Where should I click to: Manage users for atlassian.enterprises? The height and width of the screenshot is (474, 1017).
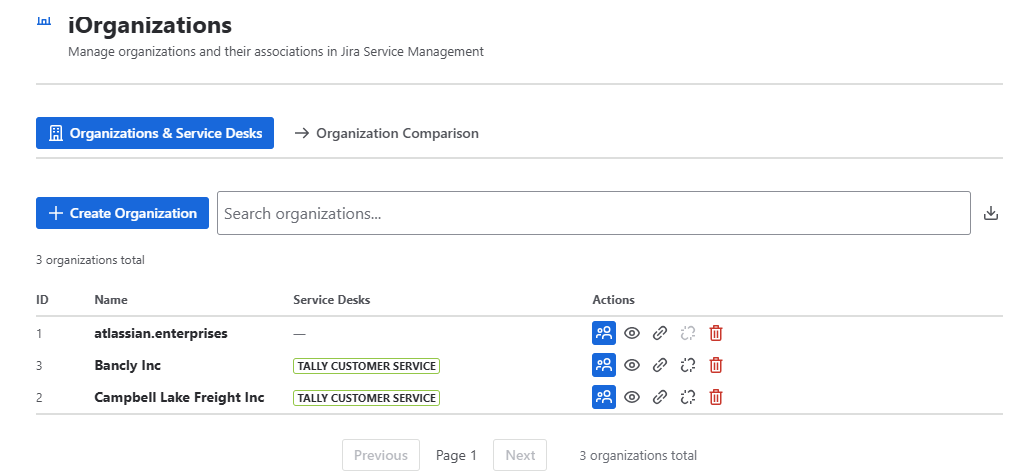[604, 333]
